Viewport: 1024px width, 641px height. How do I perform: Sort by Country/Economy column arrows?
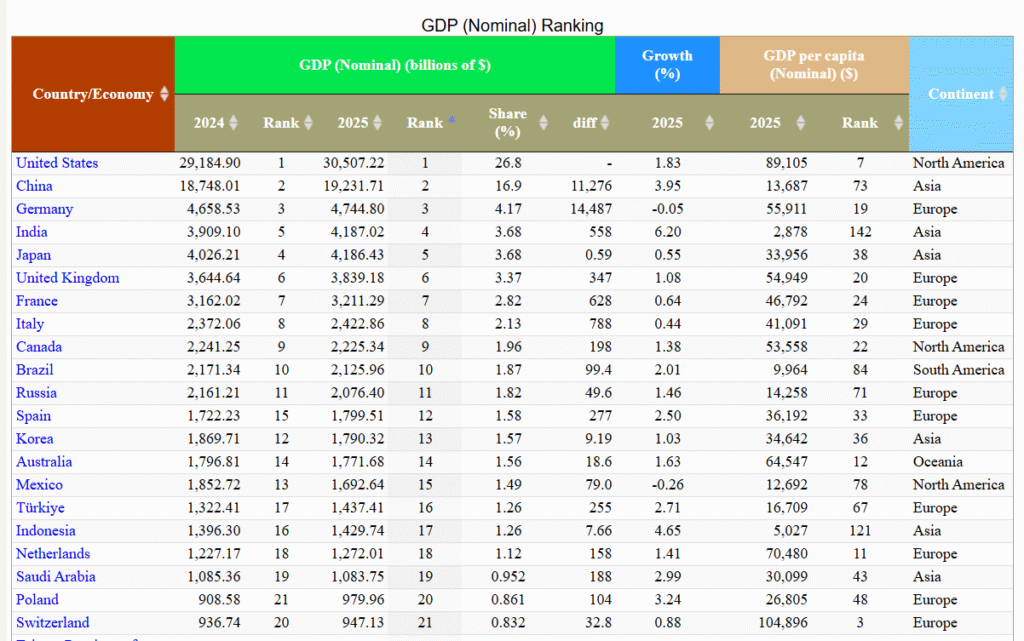[164, 94]
